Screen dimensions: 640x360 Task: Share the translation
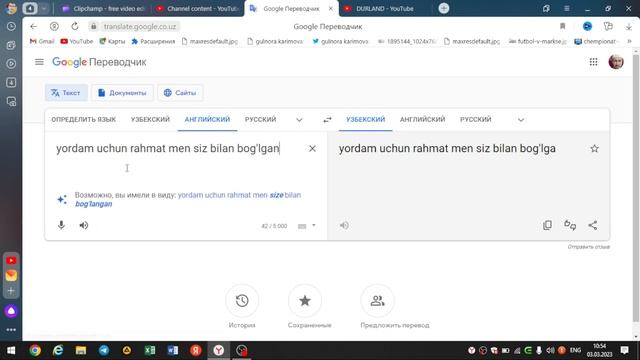coord(593,225)
